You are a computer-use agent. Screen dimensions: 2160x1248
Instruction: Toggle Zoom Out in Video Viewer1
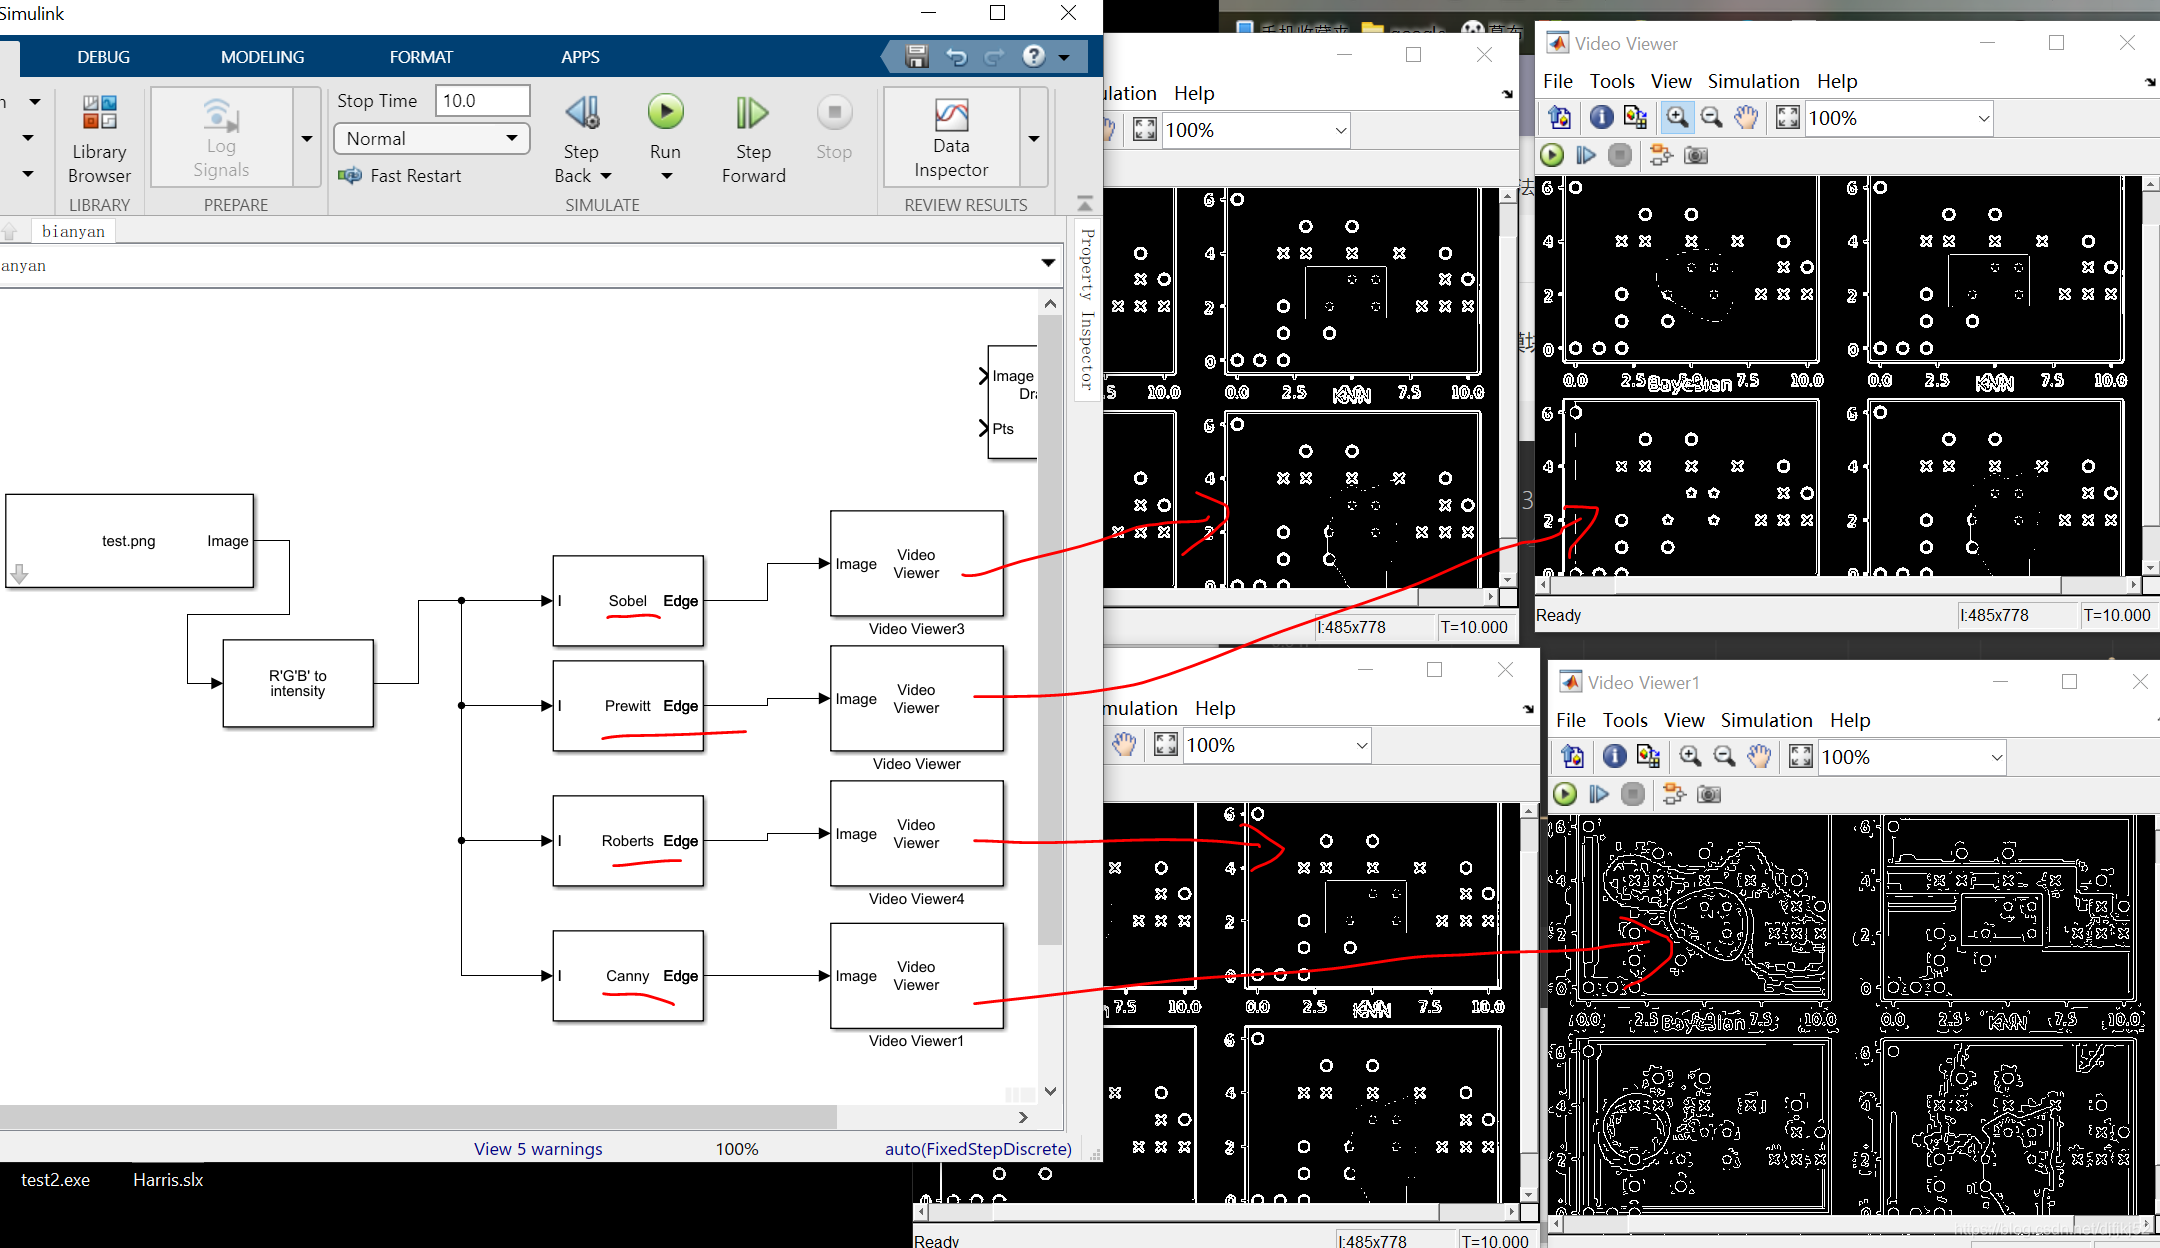[1724, 757]
